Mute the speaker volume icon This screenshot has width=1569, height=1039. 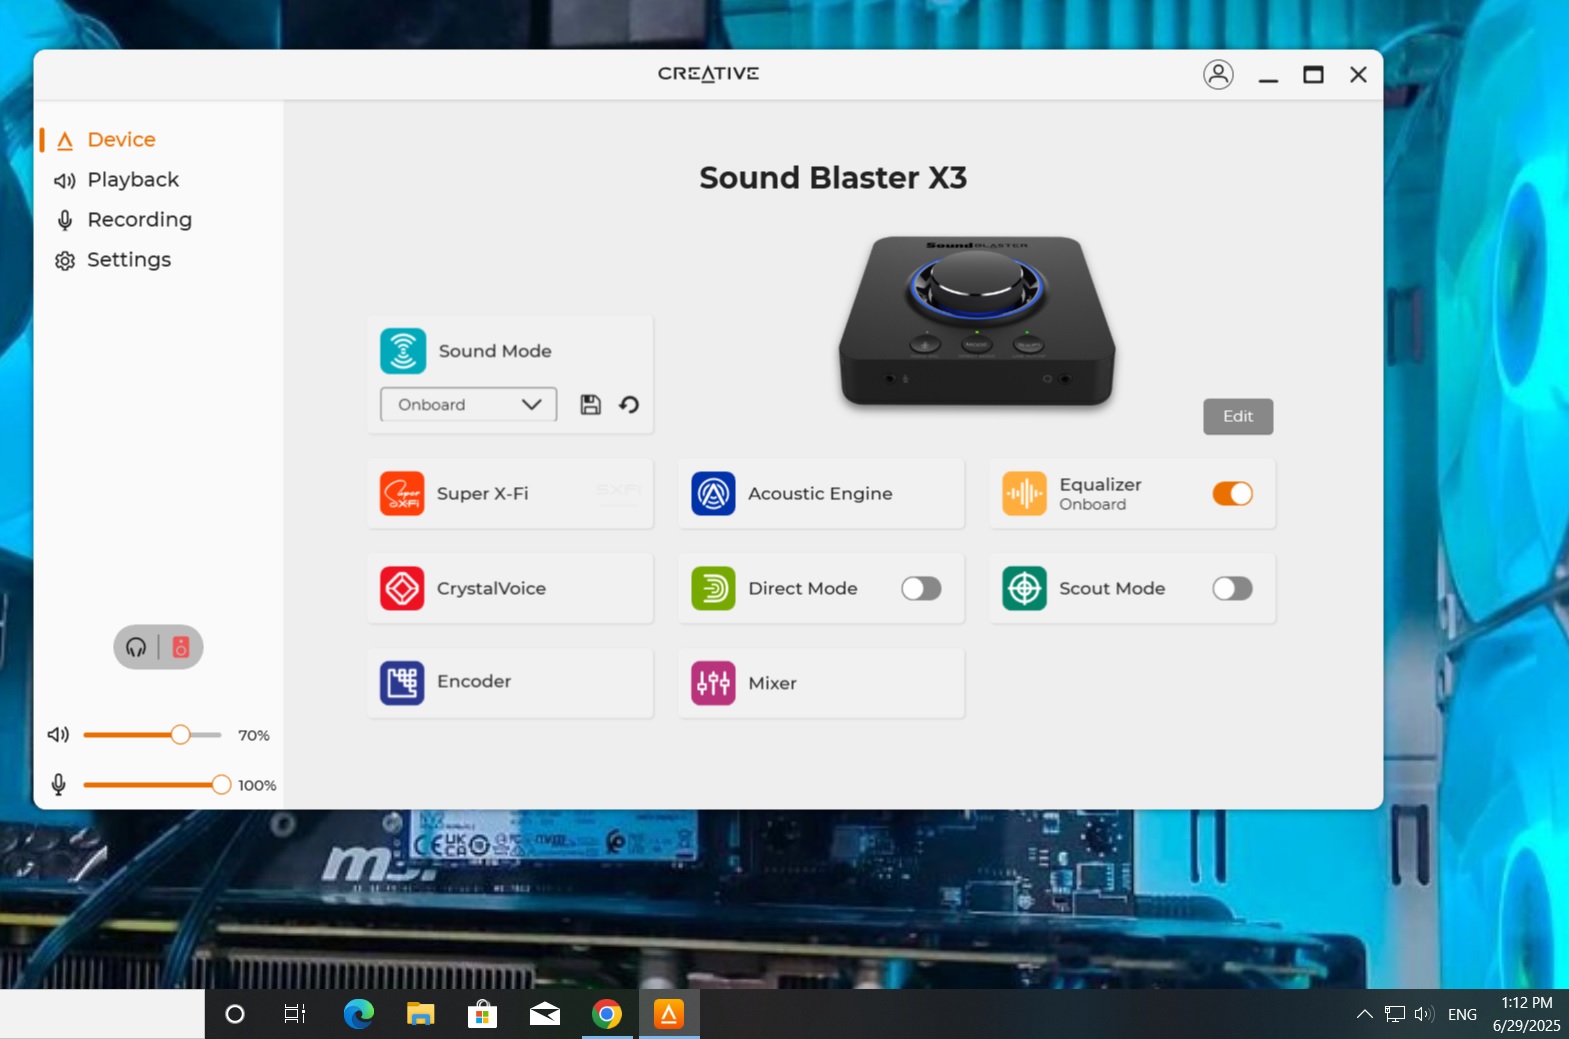(58, 735)
